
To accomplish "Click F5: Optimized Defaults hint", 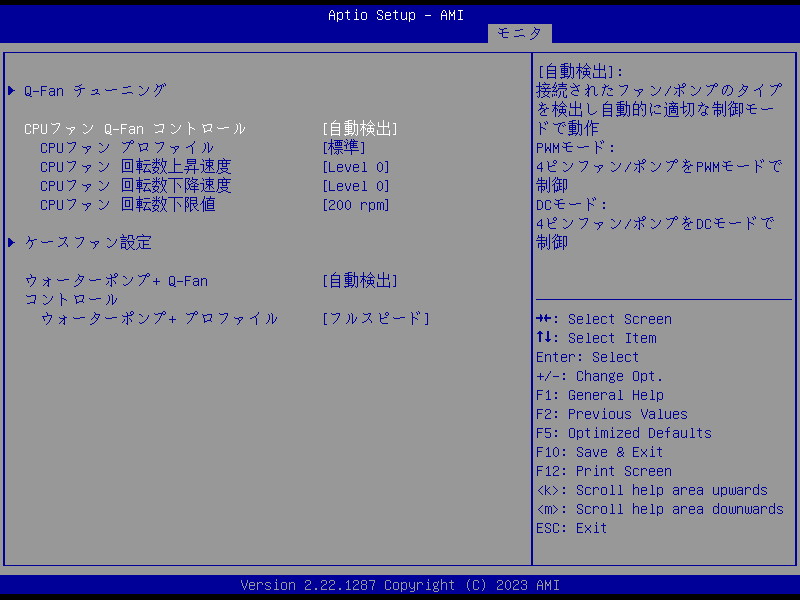I will point(623,433).
